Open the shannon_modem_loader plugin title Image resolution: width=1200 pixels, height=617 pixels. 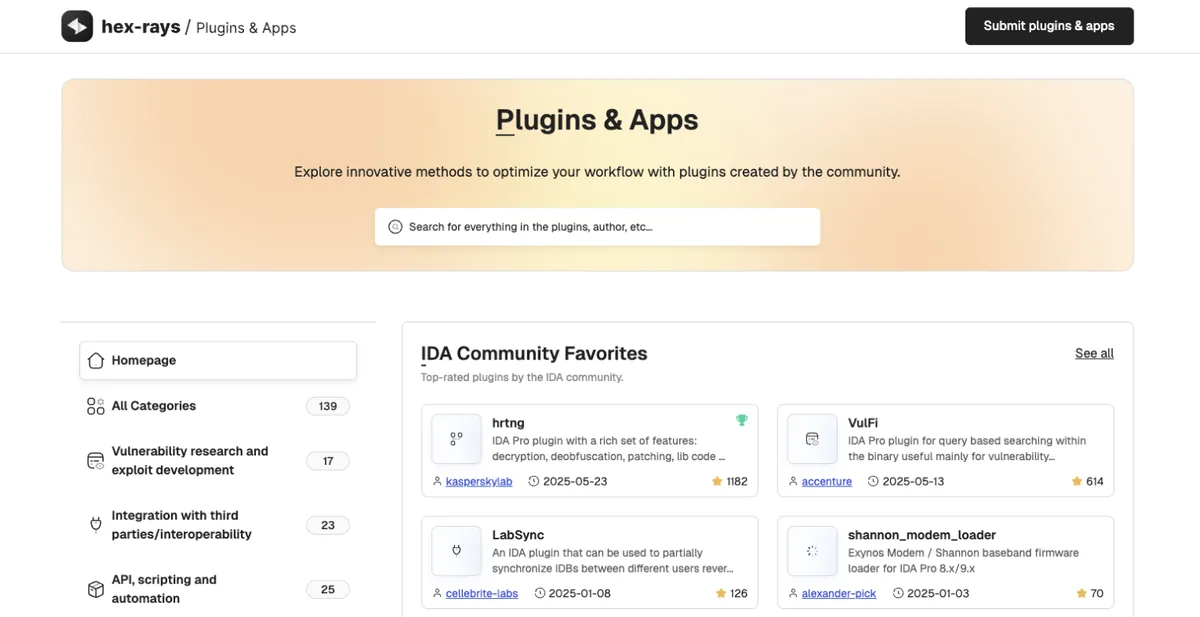pyautogui.click(x=922, y=535)
